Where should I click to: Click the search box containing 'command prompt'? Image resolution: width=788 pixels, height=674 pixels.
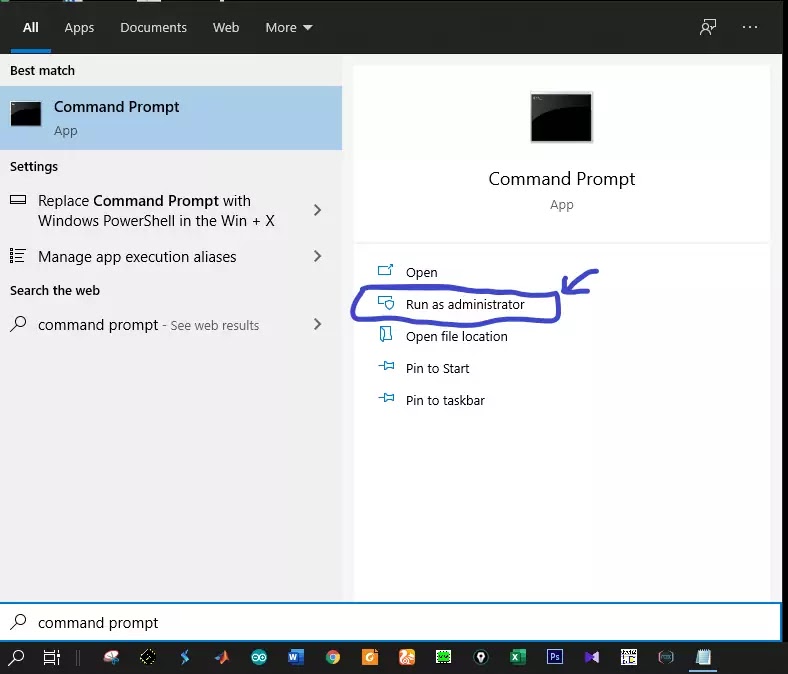pyautogui.click(x=391, y=622)
